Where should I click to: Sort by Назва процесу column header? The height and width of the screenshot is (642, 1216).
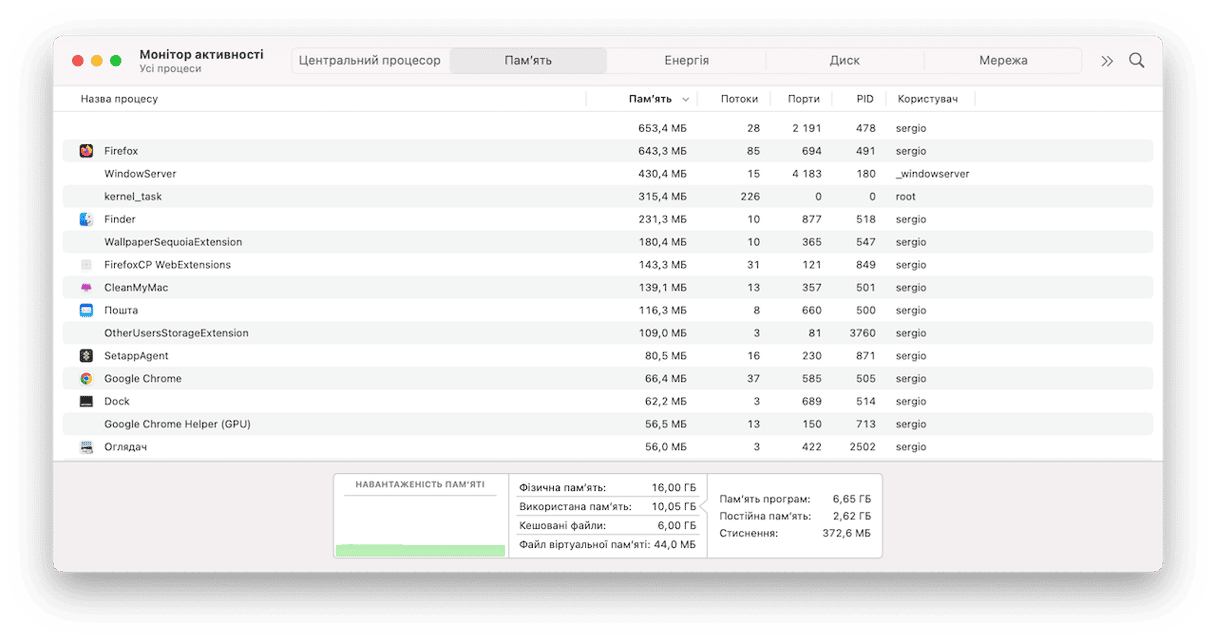119,99
